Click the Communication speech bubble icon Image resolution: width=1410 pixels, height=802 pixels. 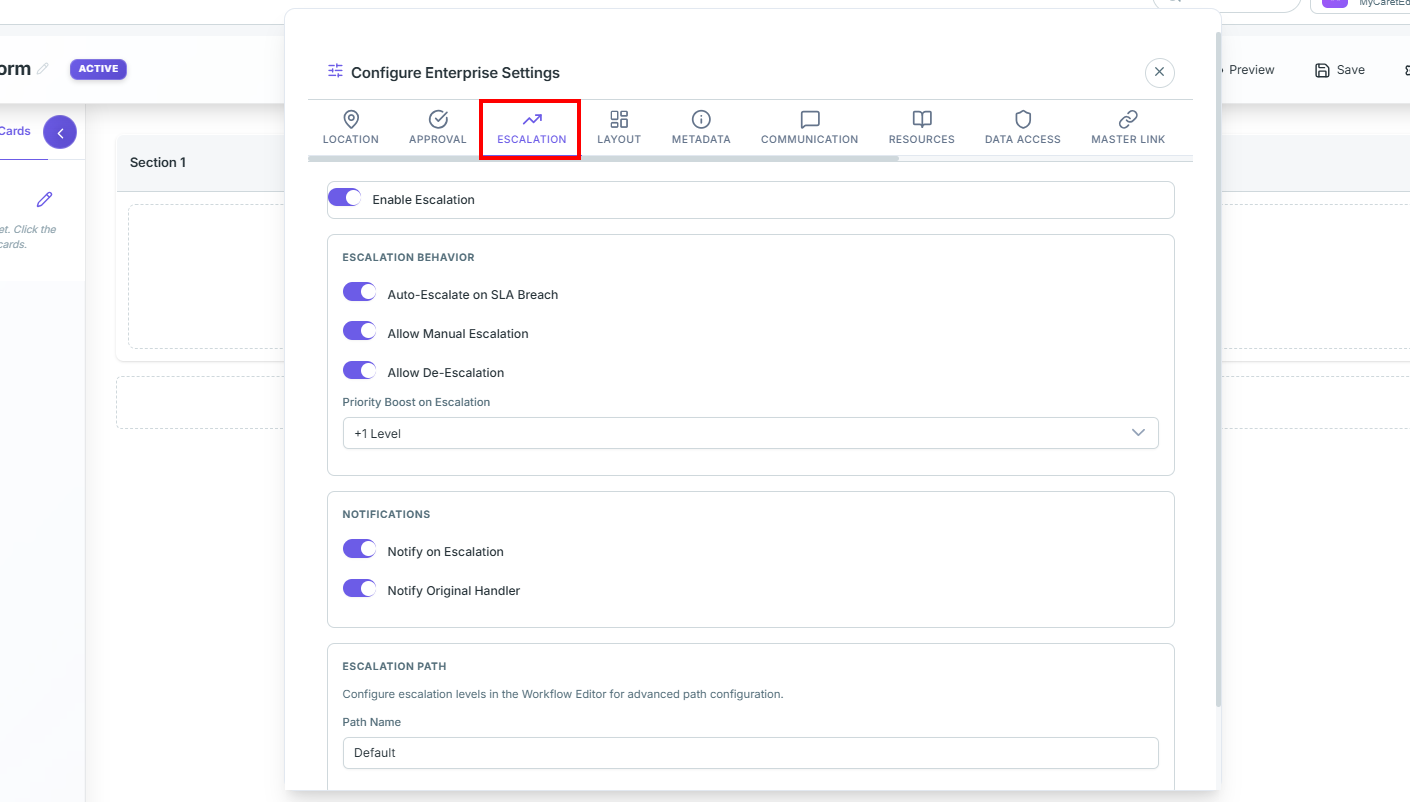click(810, 119)
